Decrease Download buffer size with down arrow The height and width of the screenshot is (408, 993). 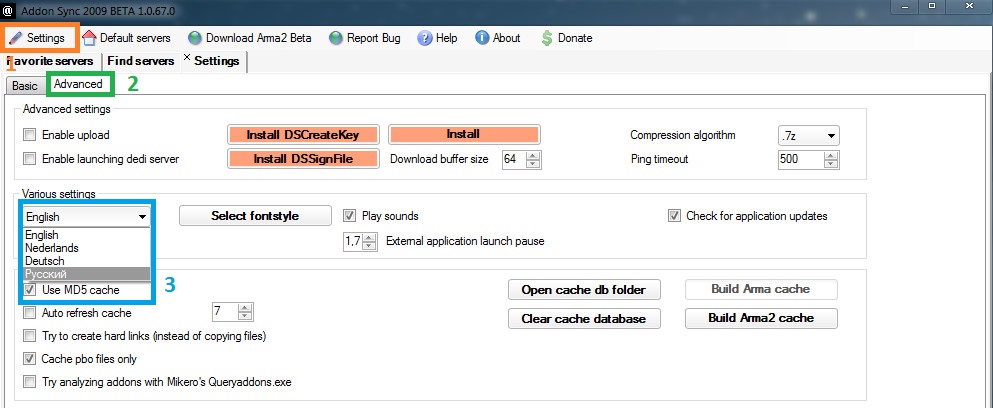click(533, 163)
